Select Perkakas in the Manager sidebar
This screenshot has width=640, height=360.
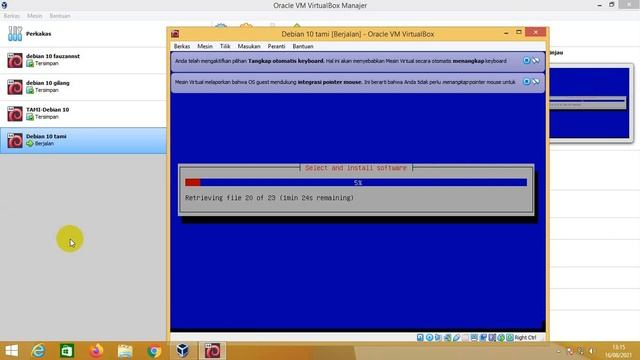click(83, 34)
